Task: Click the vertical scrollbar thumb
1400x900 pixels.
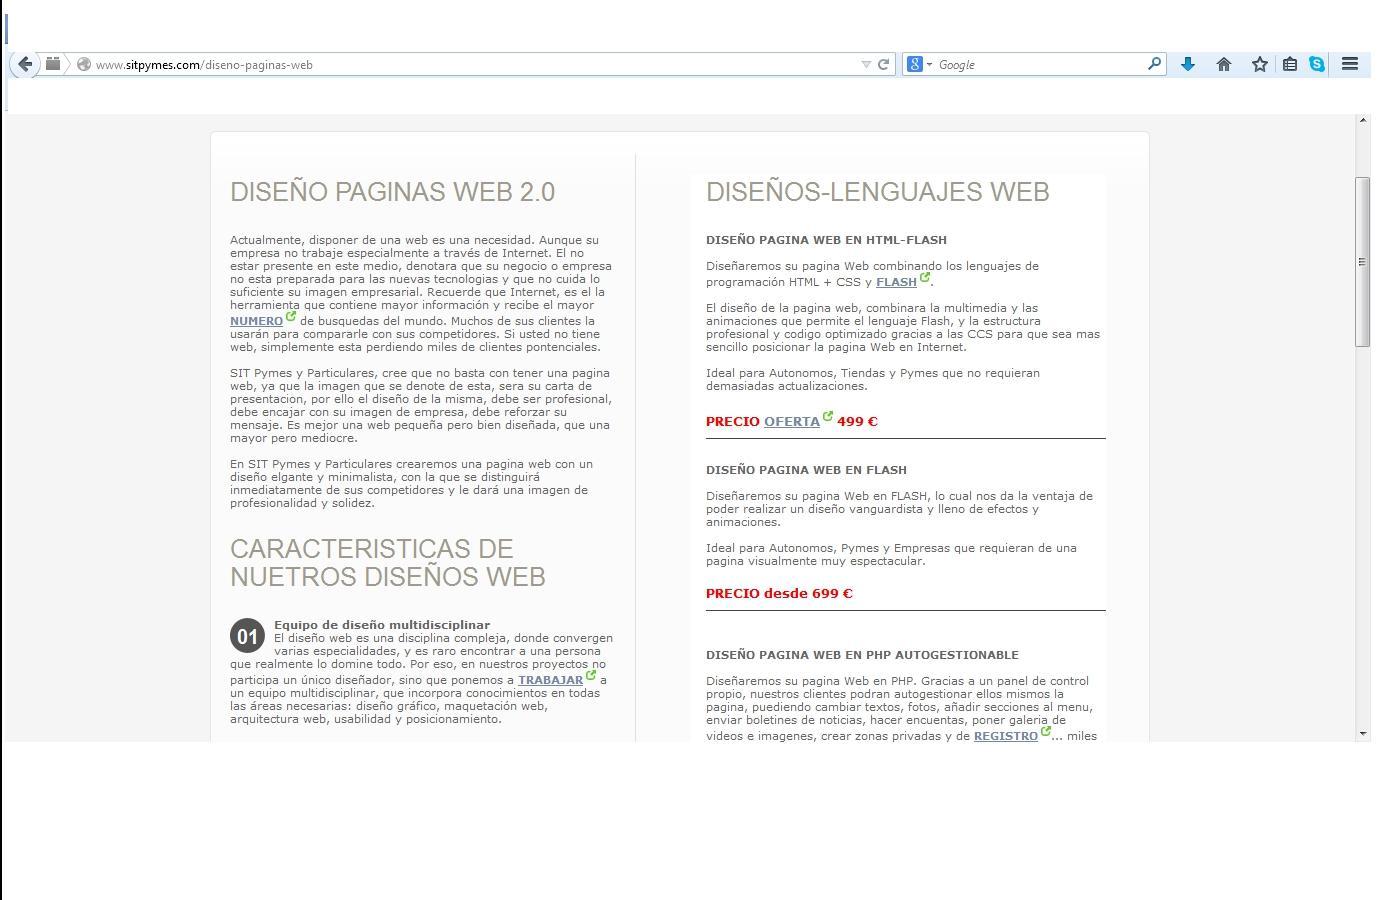Action: pos(1362,262)
